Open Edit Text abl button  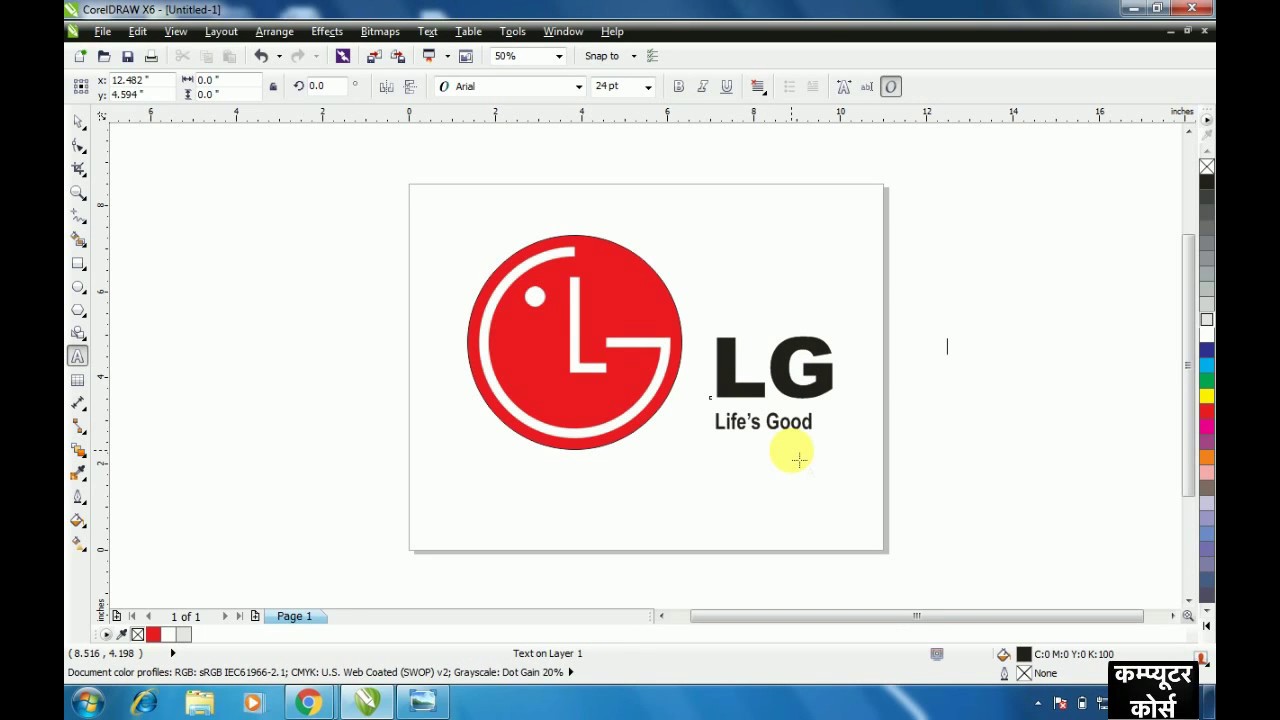coord(867,87)
